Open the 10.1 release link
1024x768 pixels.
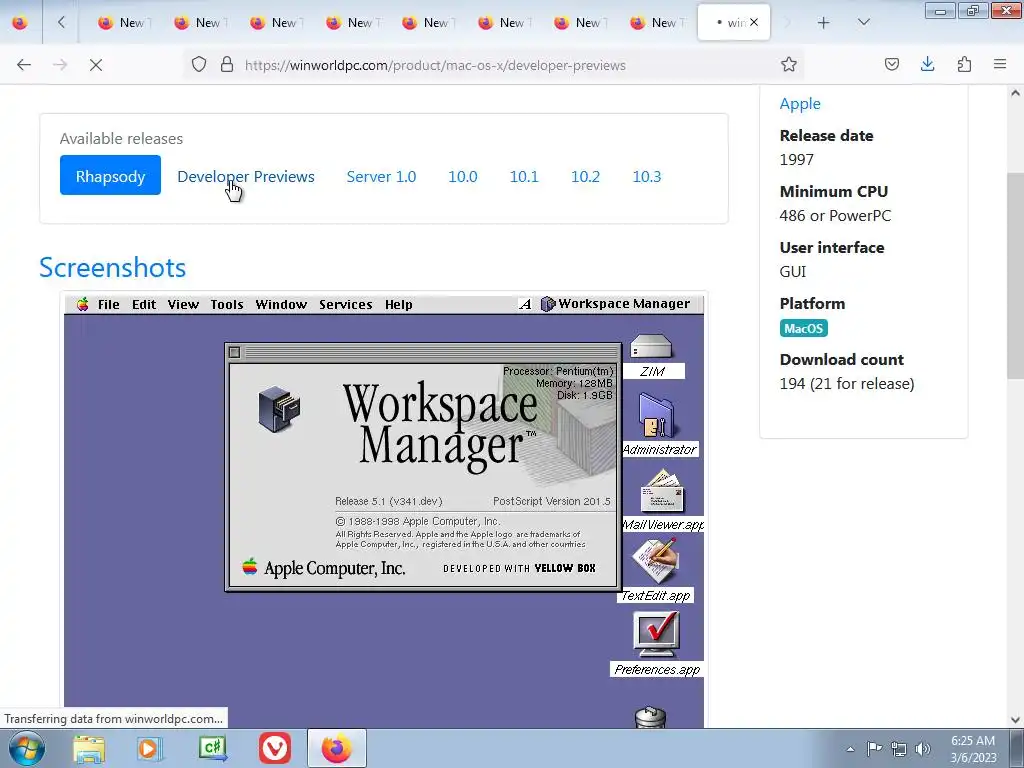[524, 176]
